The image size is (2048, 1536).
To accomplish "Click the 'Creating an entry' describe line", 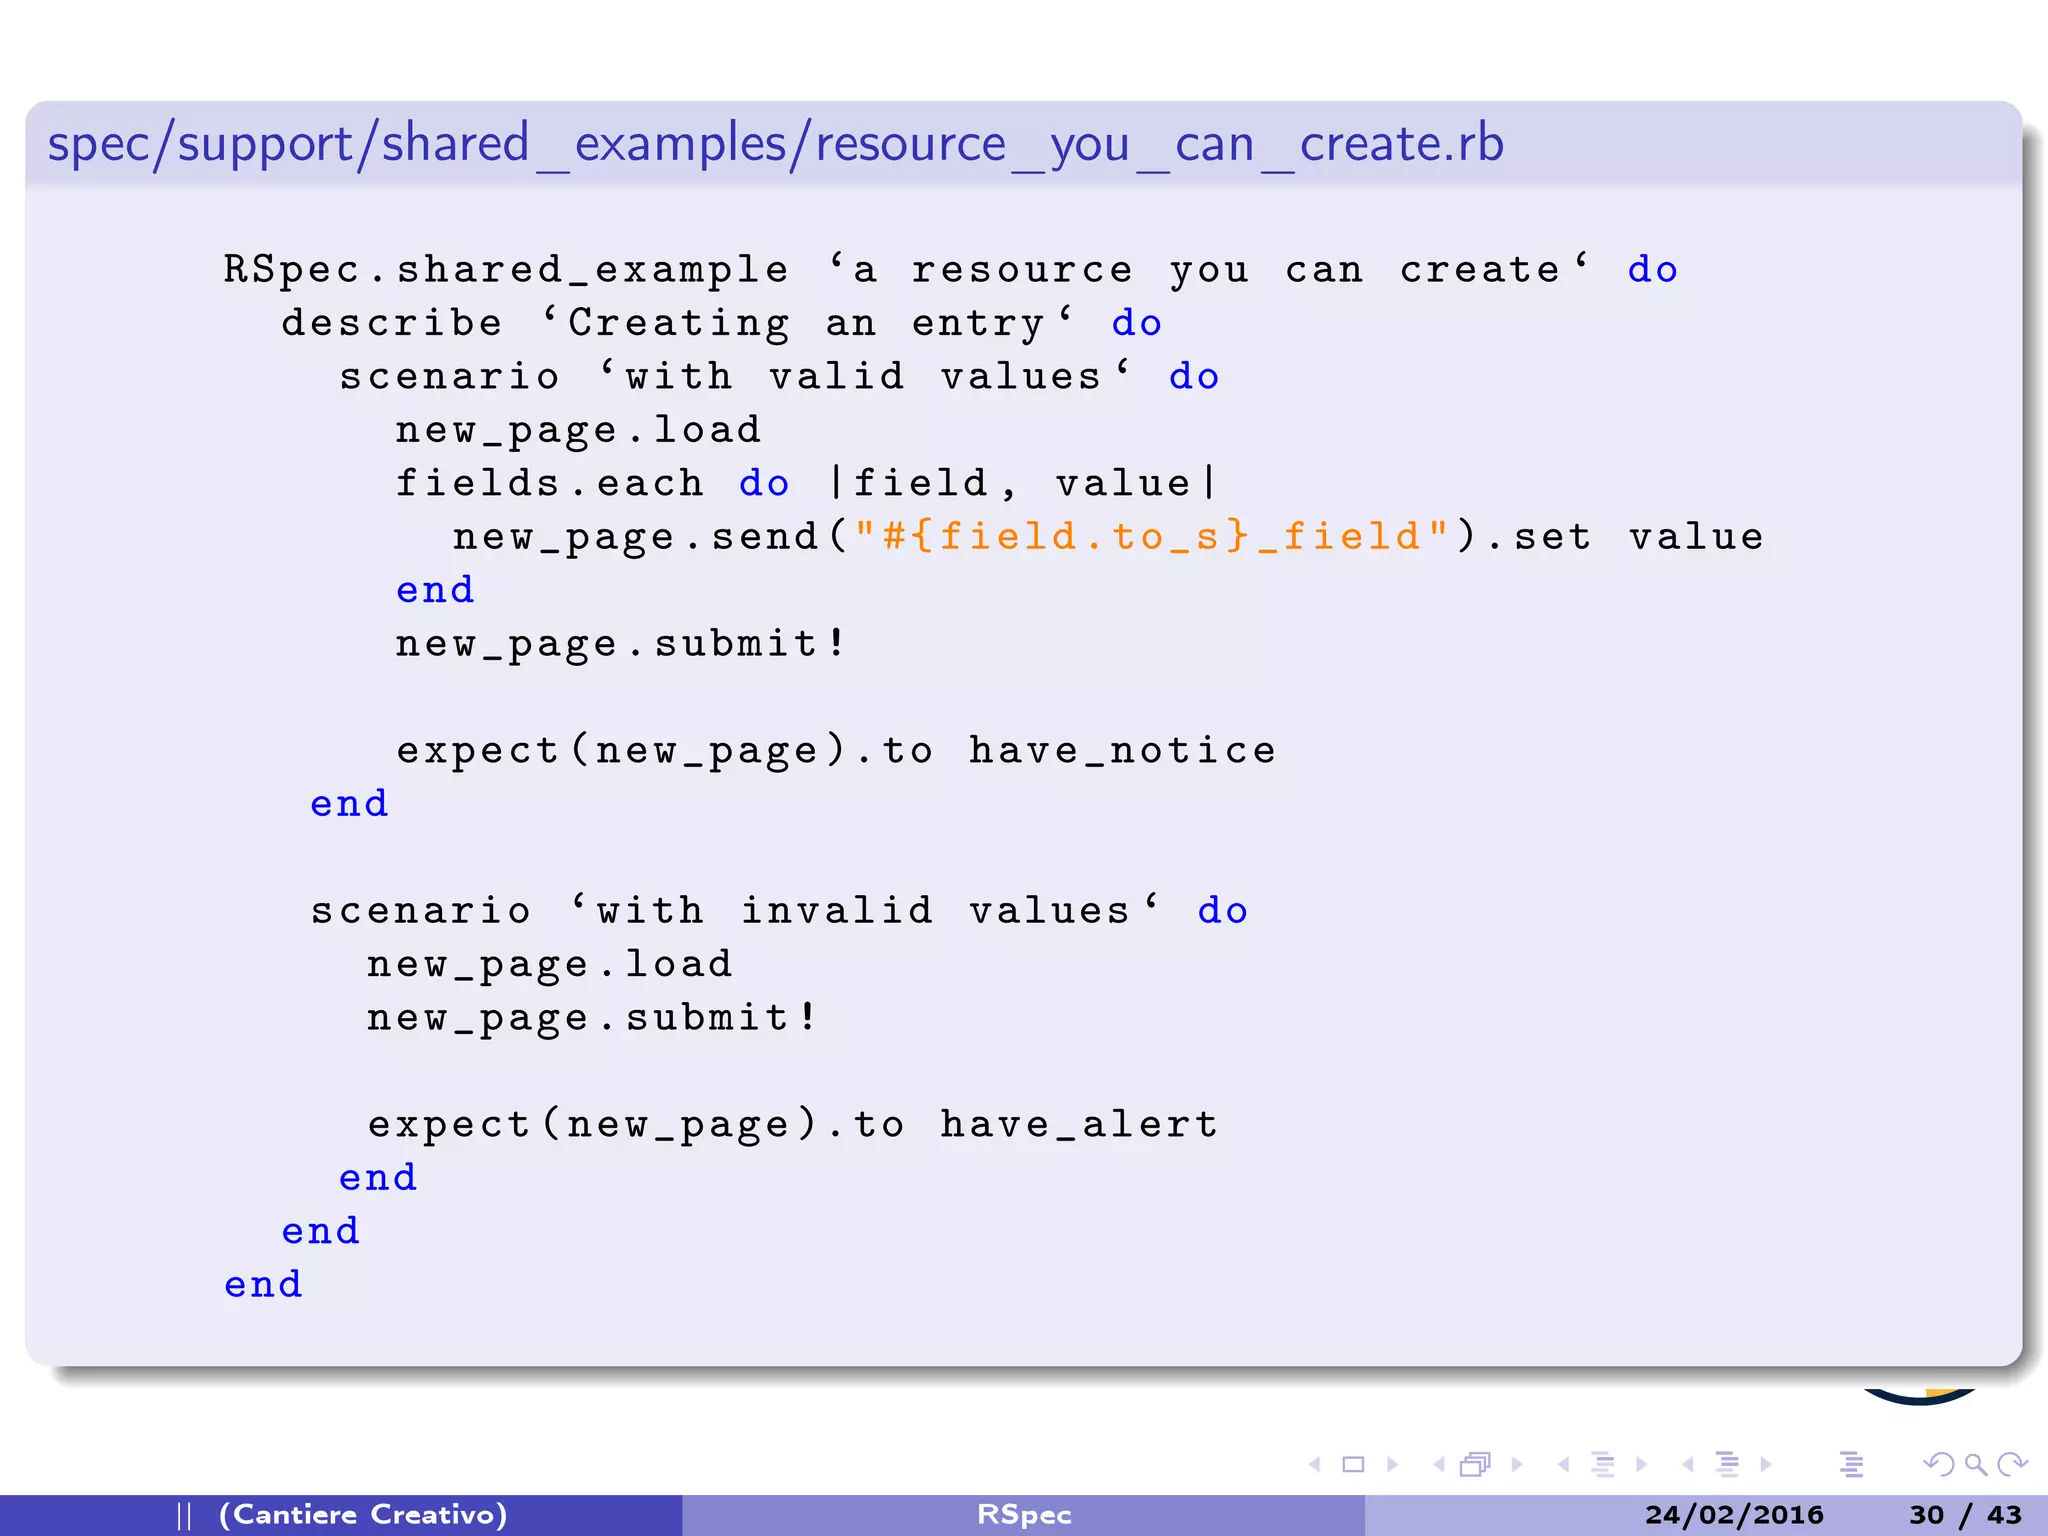I will (721, 323).
